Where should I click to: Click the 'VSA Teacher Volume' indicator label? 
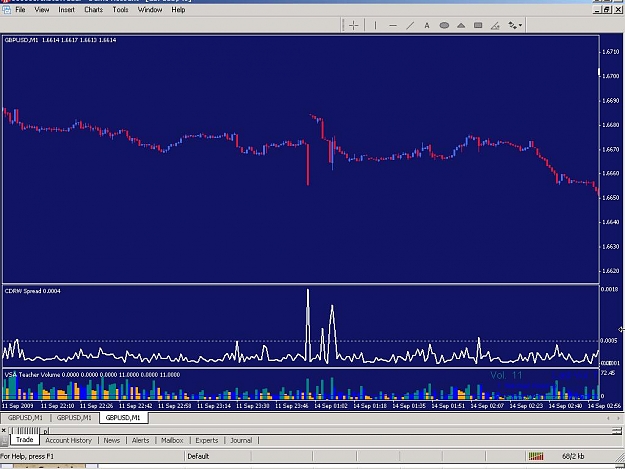coord(92,375)
